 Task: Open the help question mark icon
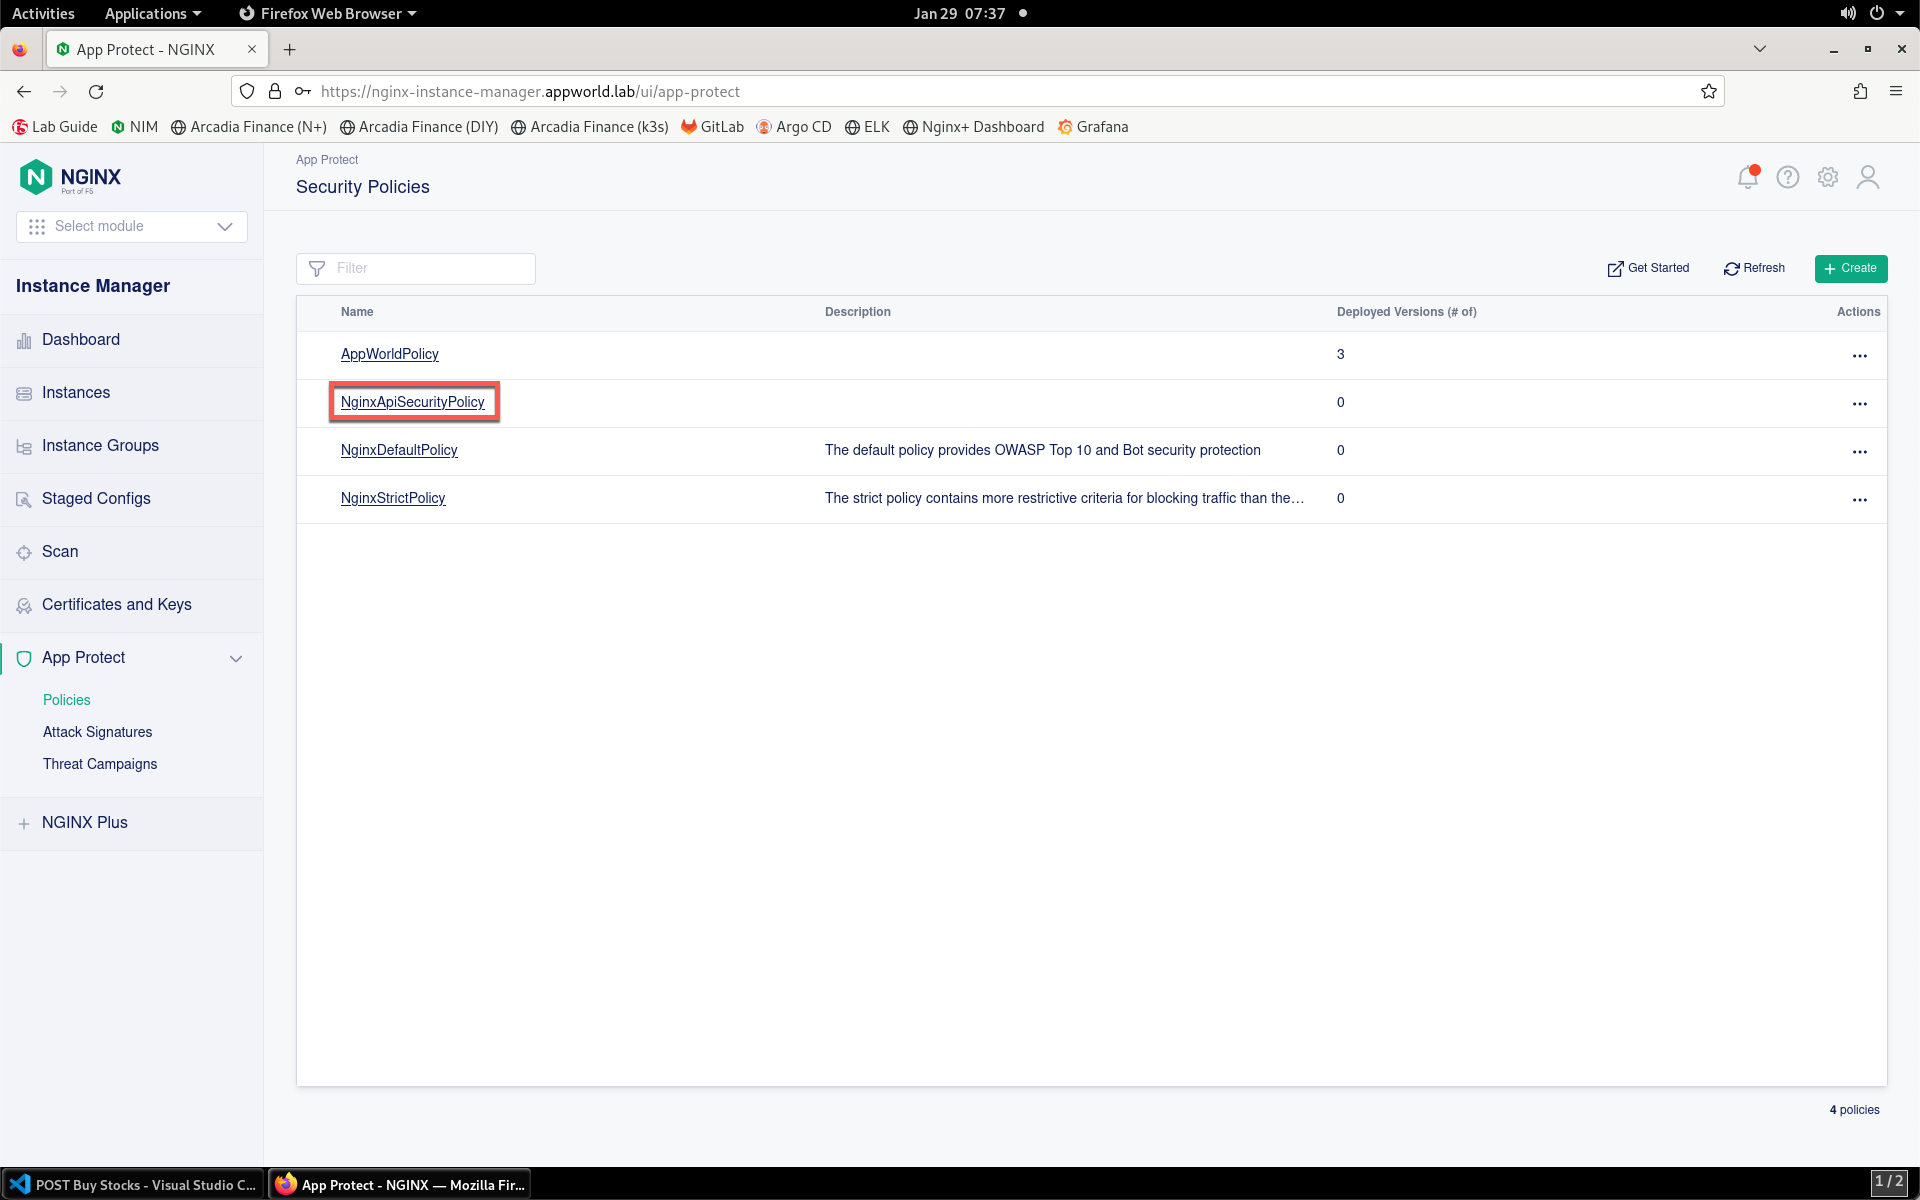pos(1788,177)
